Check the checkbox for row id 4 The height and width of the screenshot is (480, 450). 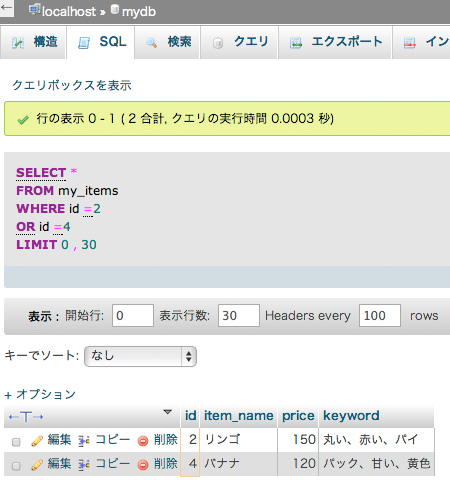(x=16, y=466)
